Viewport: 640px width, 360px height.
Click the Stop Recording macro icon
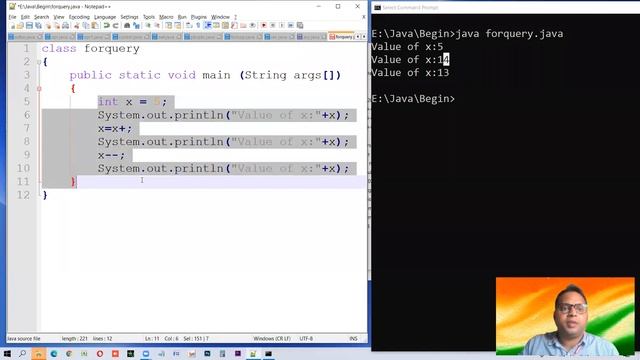point(273,25)
